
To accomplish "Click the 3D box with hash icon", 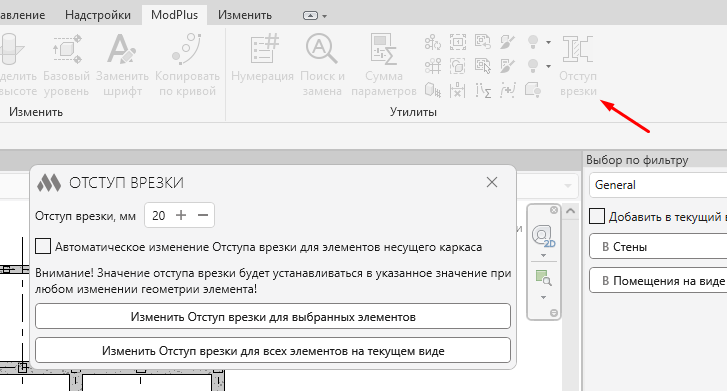I will [x=433, y=90].
